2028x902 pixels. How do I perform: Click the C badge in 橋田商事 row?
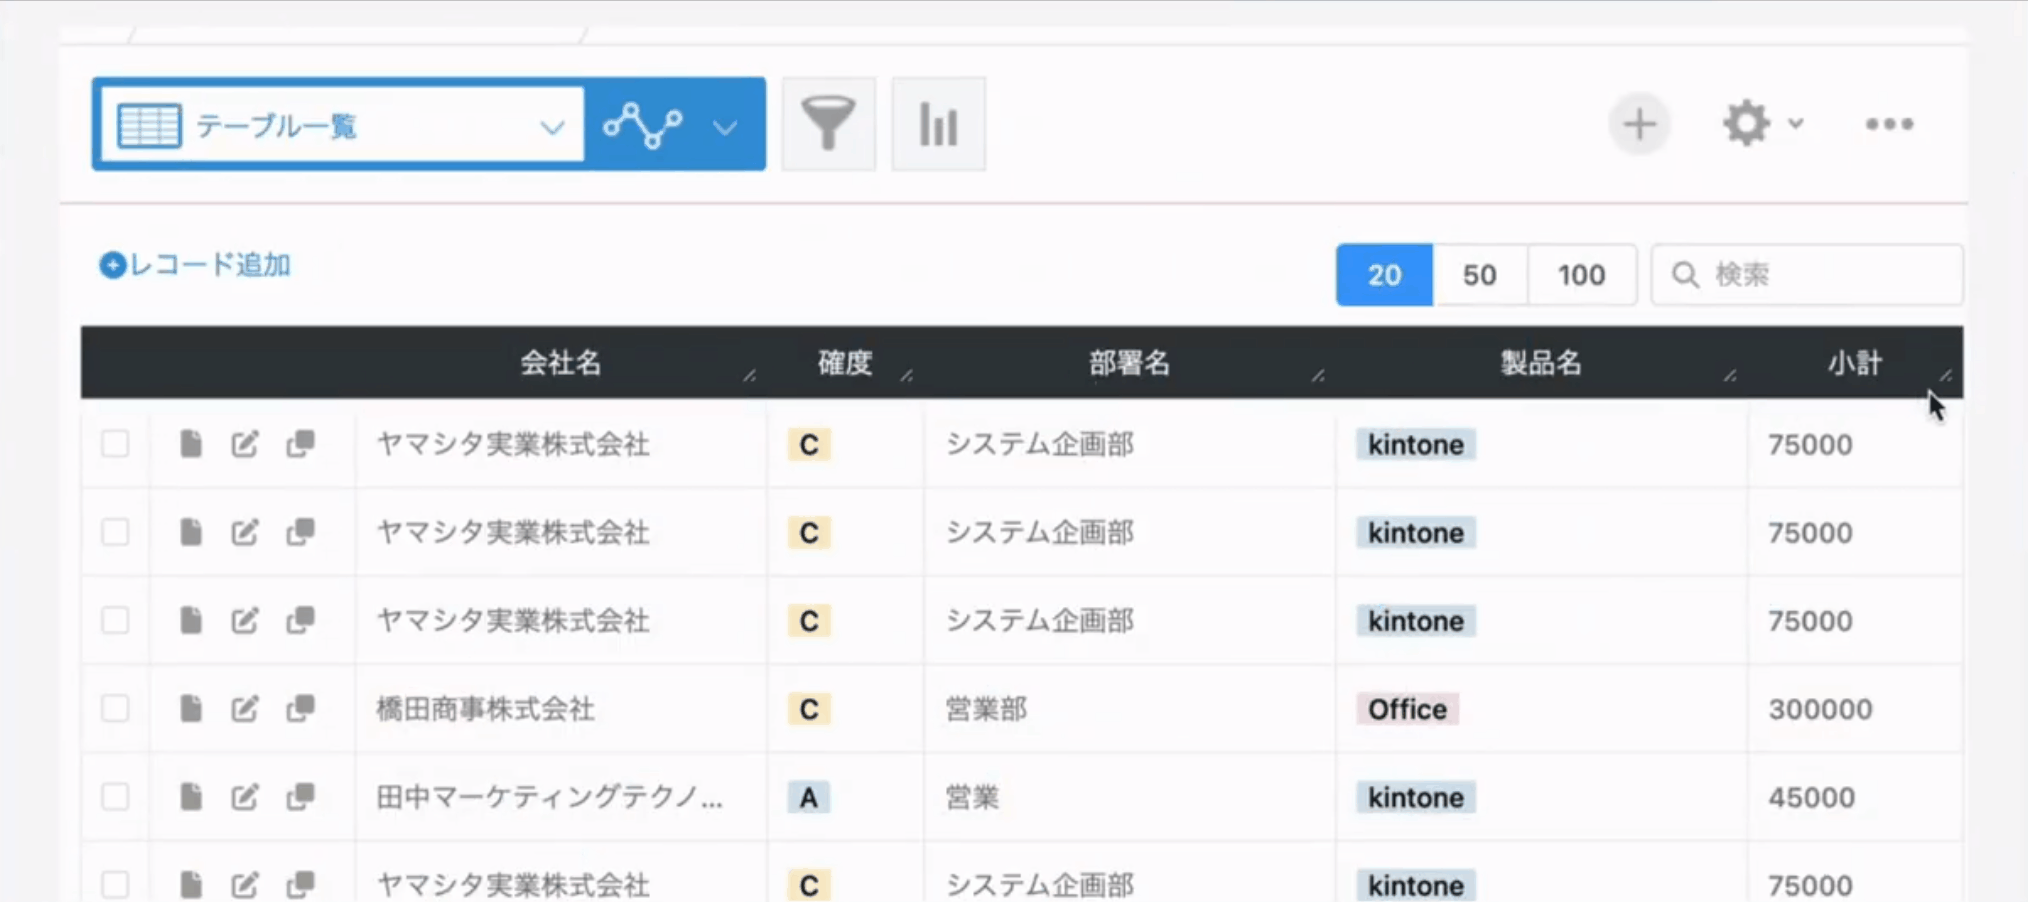(808, 709)
